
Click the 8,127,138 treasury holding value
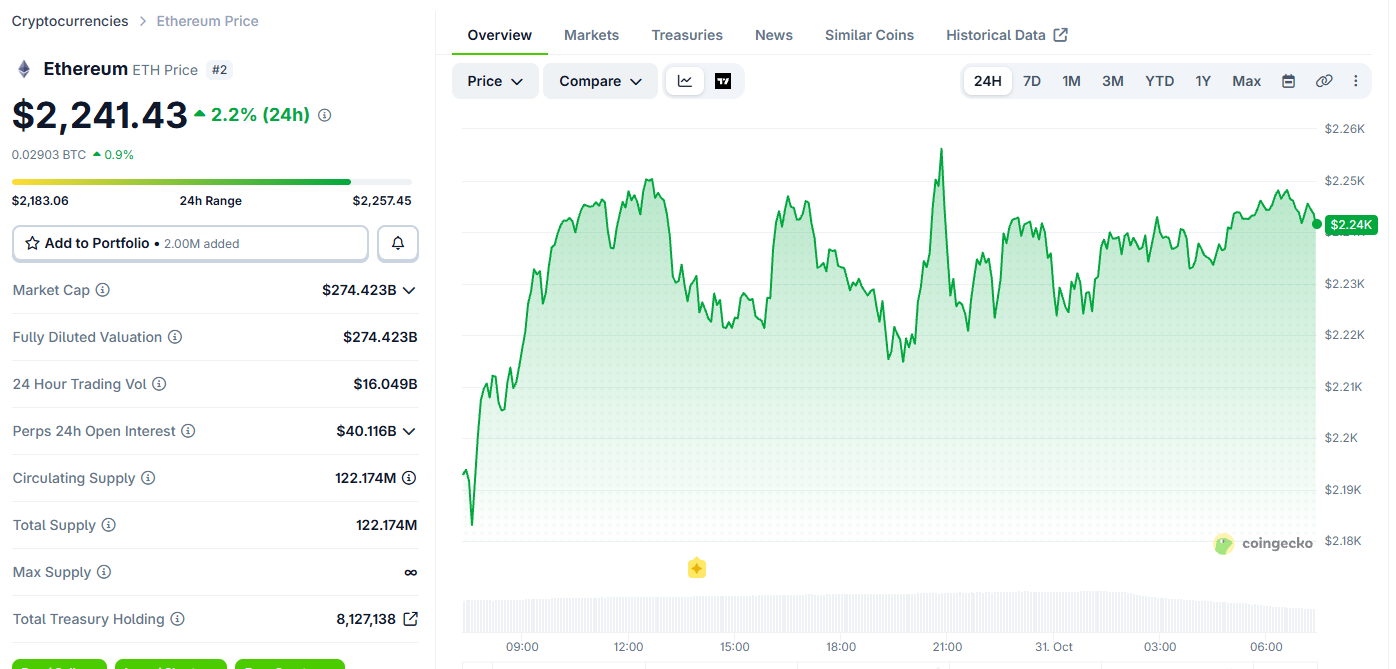(x=366, y=619)
